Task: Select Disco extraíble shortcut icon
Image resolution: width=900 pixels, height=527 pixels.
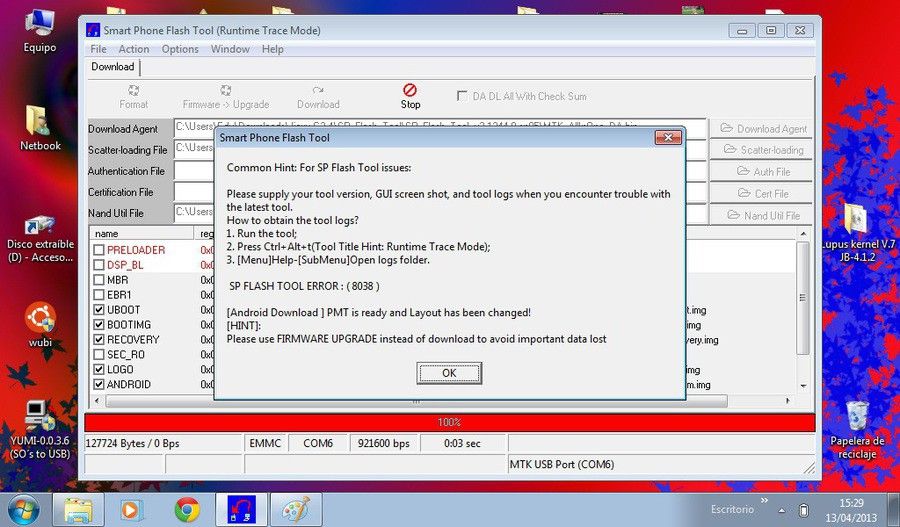Action: tap(40, 239)
